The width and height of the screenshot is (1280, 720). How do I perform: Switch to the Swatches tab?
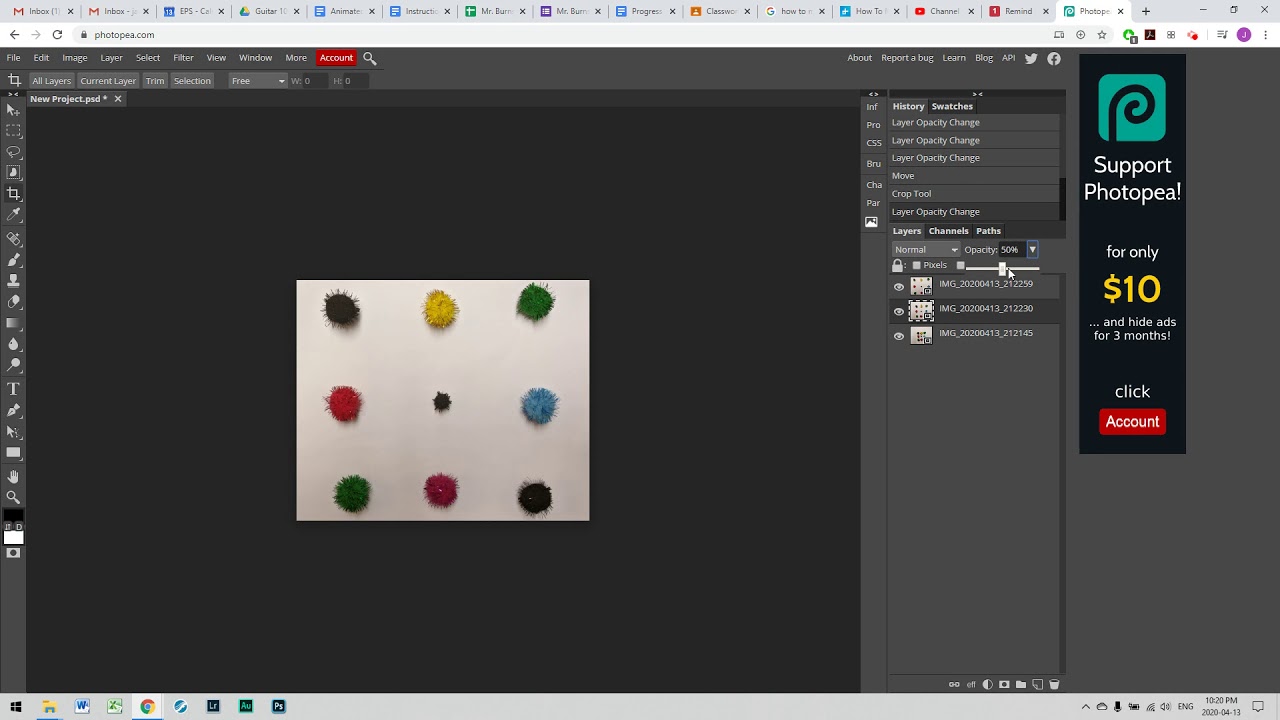(x=952, y=106)
